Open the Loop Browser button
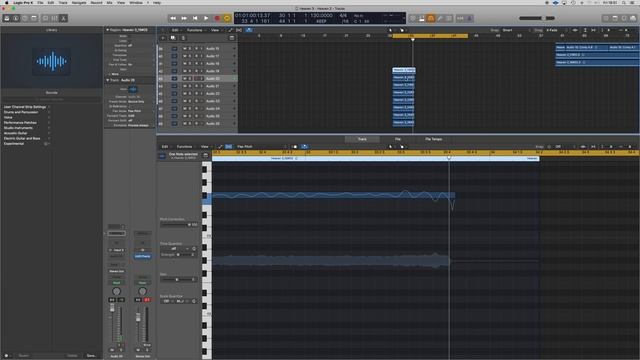640x360 pixels. (x=624, y=18)
